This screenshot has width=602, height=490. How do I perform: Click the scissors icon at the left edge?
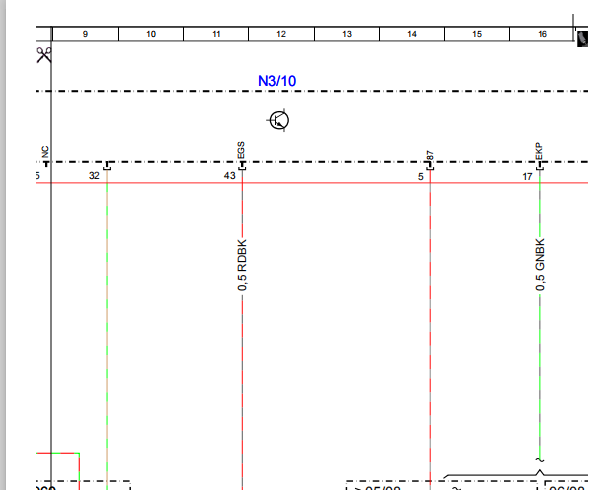(44, 55)
